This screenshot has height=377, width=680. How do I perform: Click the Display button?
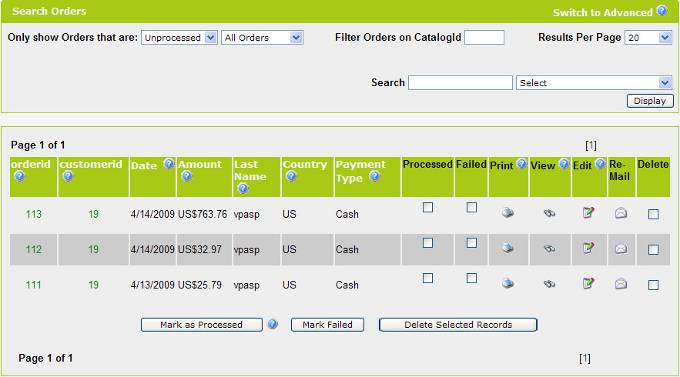pos(650,101)
